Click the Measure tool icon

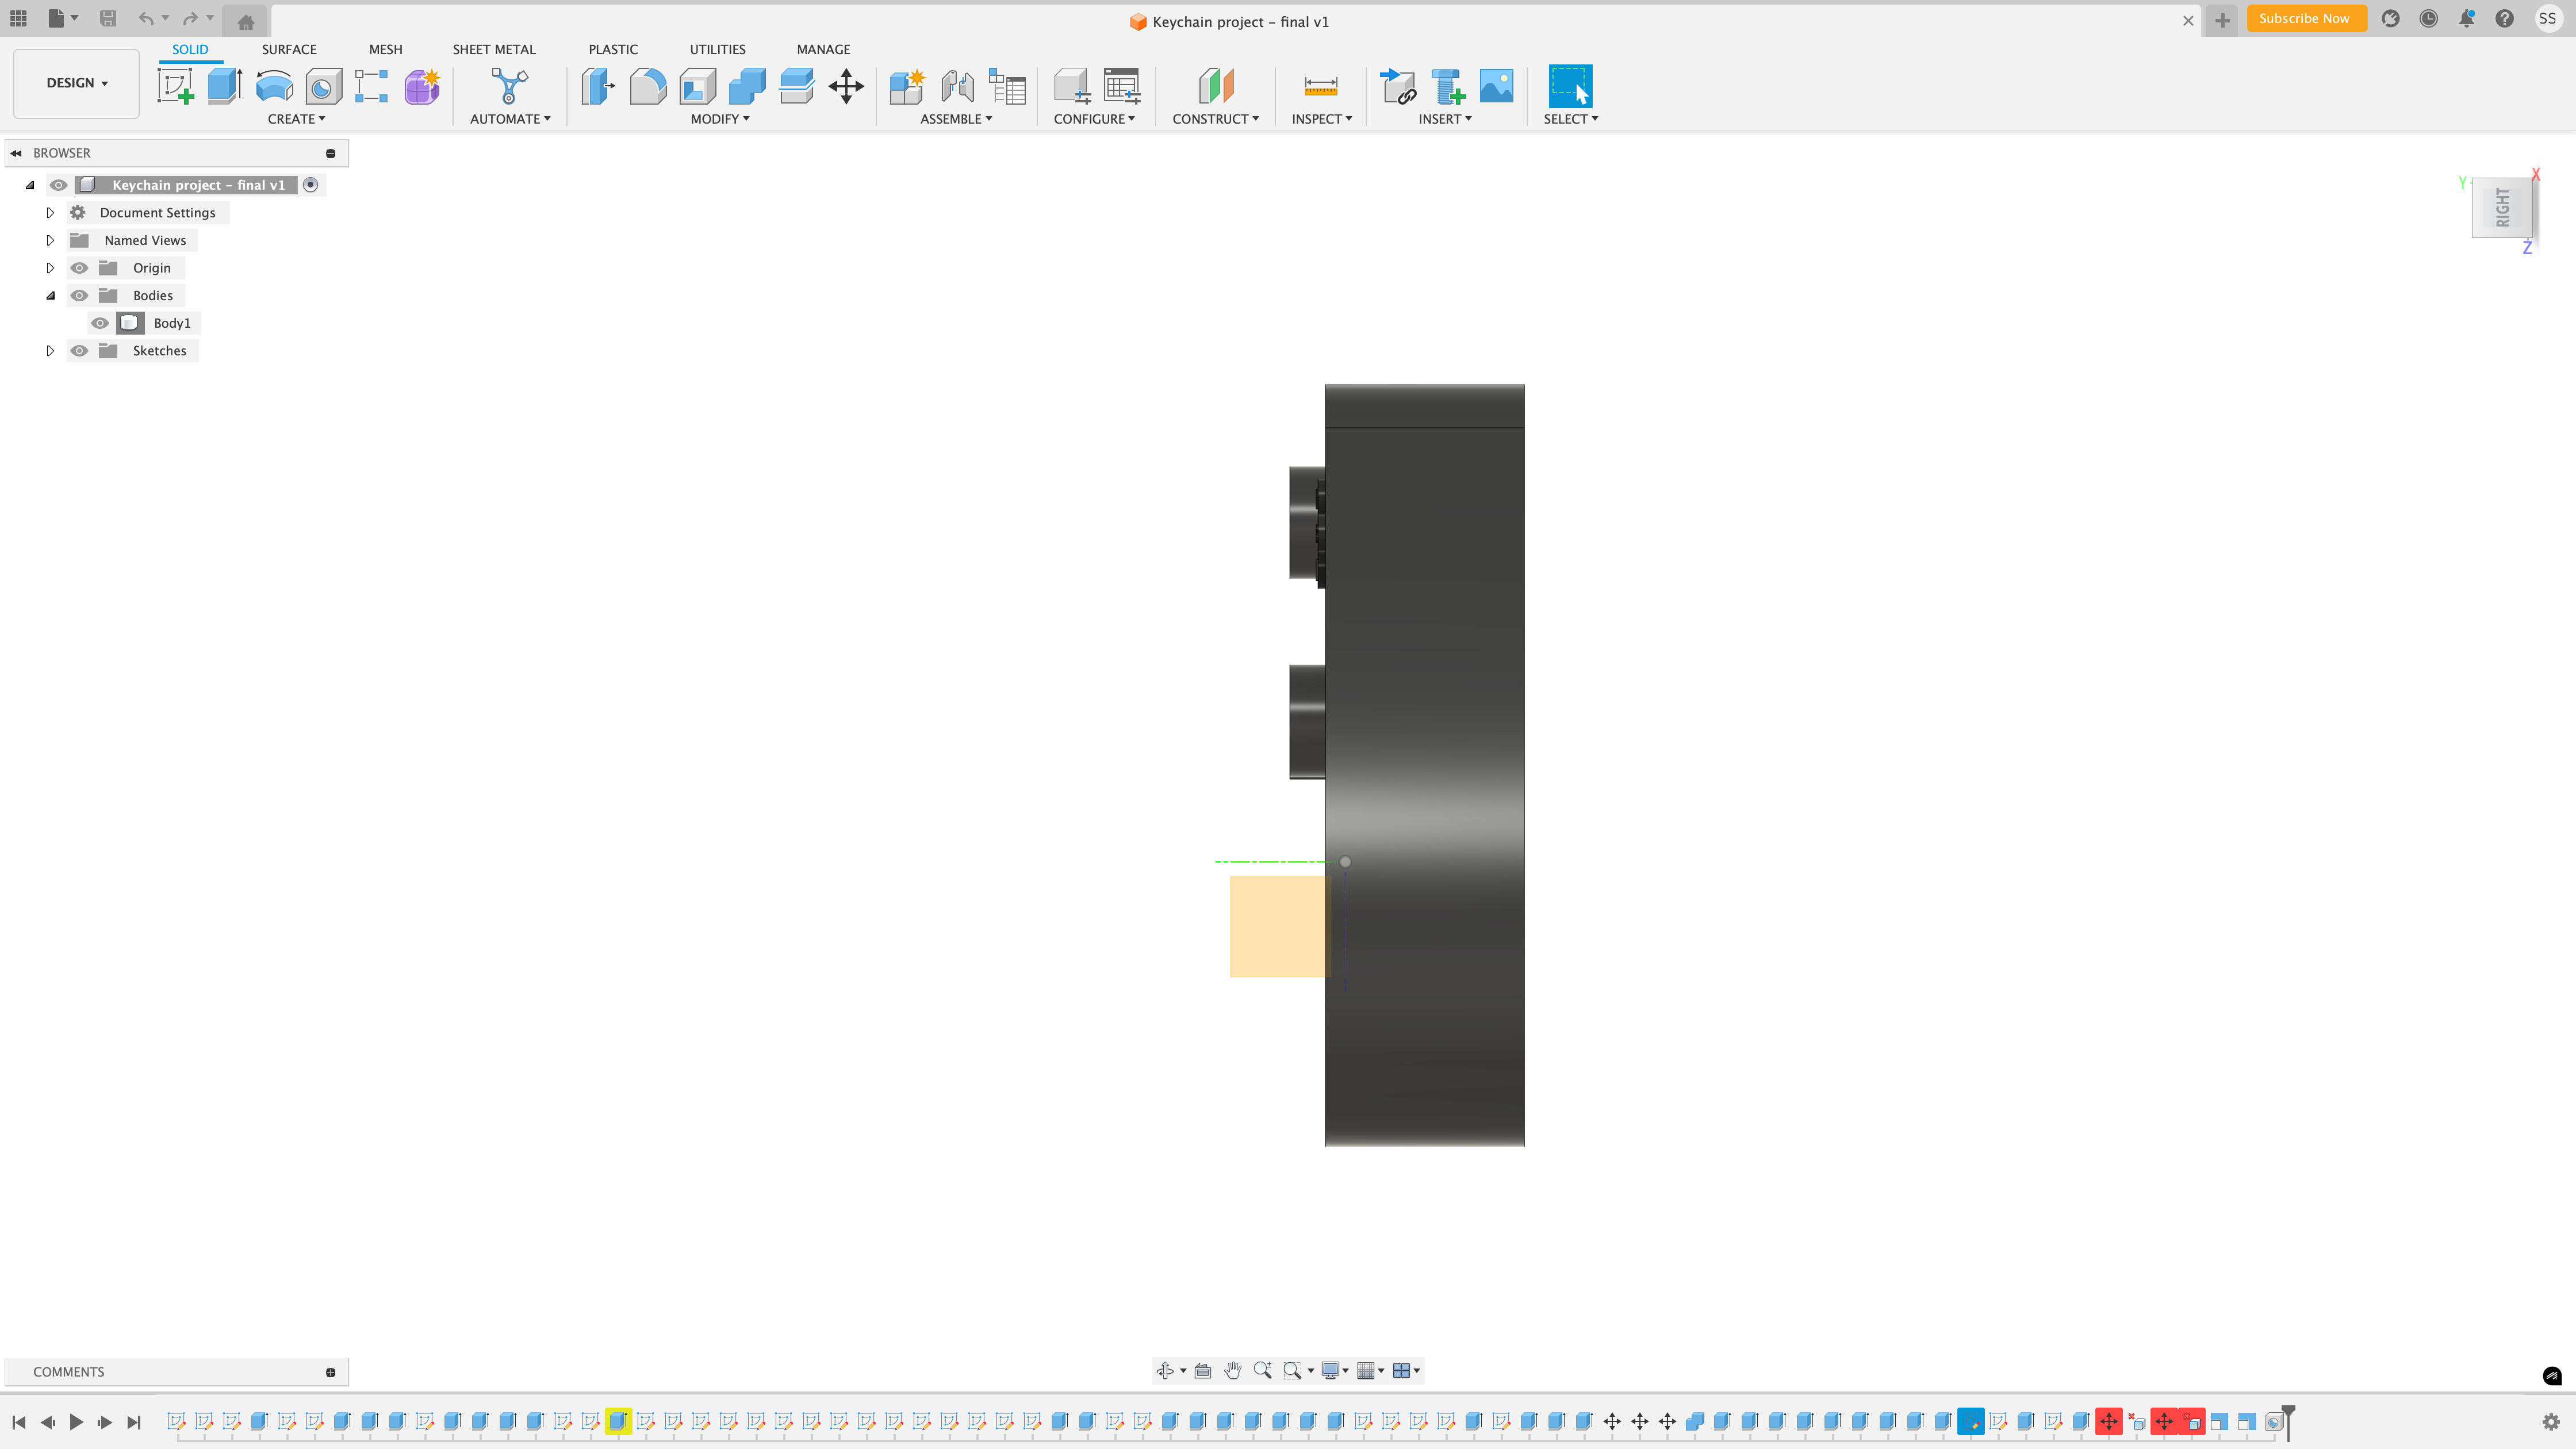1320,86
